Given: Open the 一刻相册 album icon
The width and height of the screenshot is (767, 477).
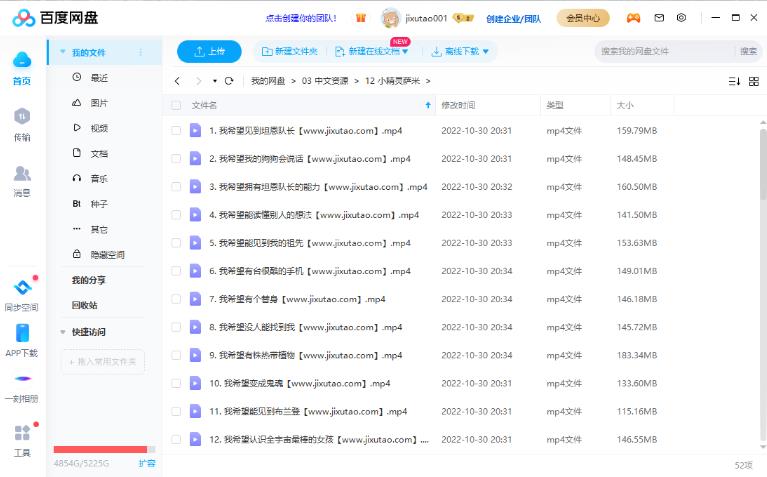Looking at the screenshot, I should 23,378.
